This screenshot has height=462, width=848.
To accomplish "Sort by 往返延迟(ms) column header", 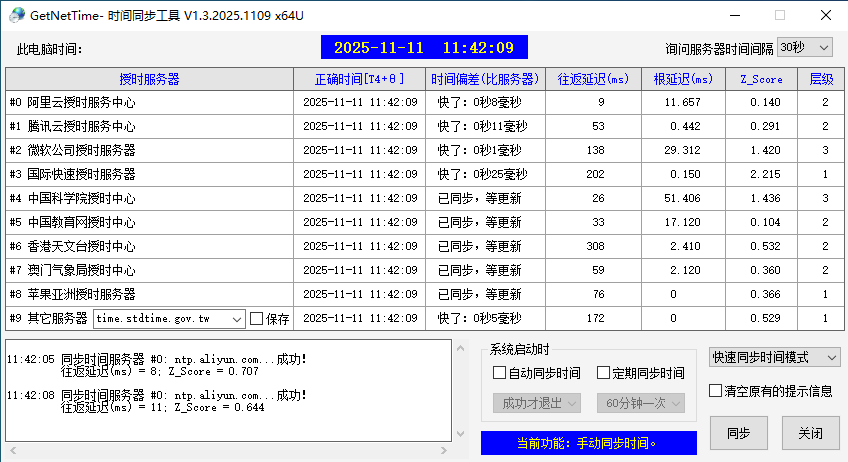I will point(593,80).
